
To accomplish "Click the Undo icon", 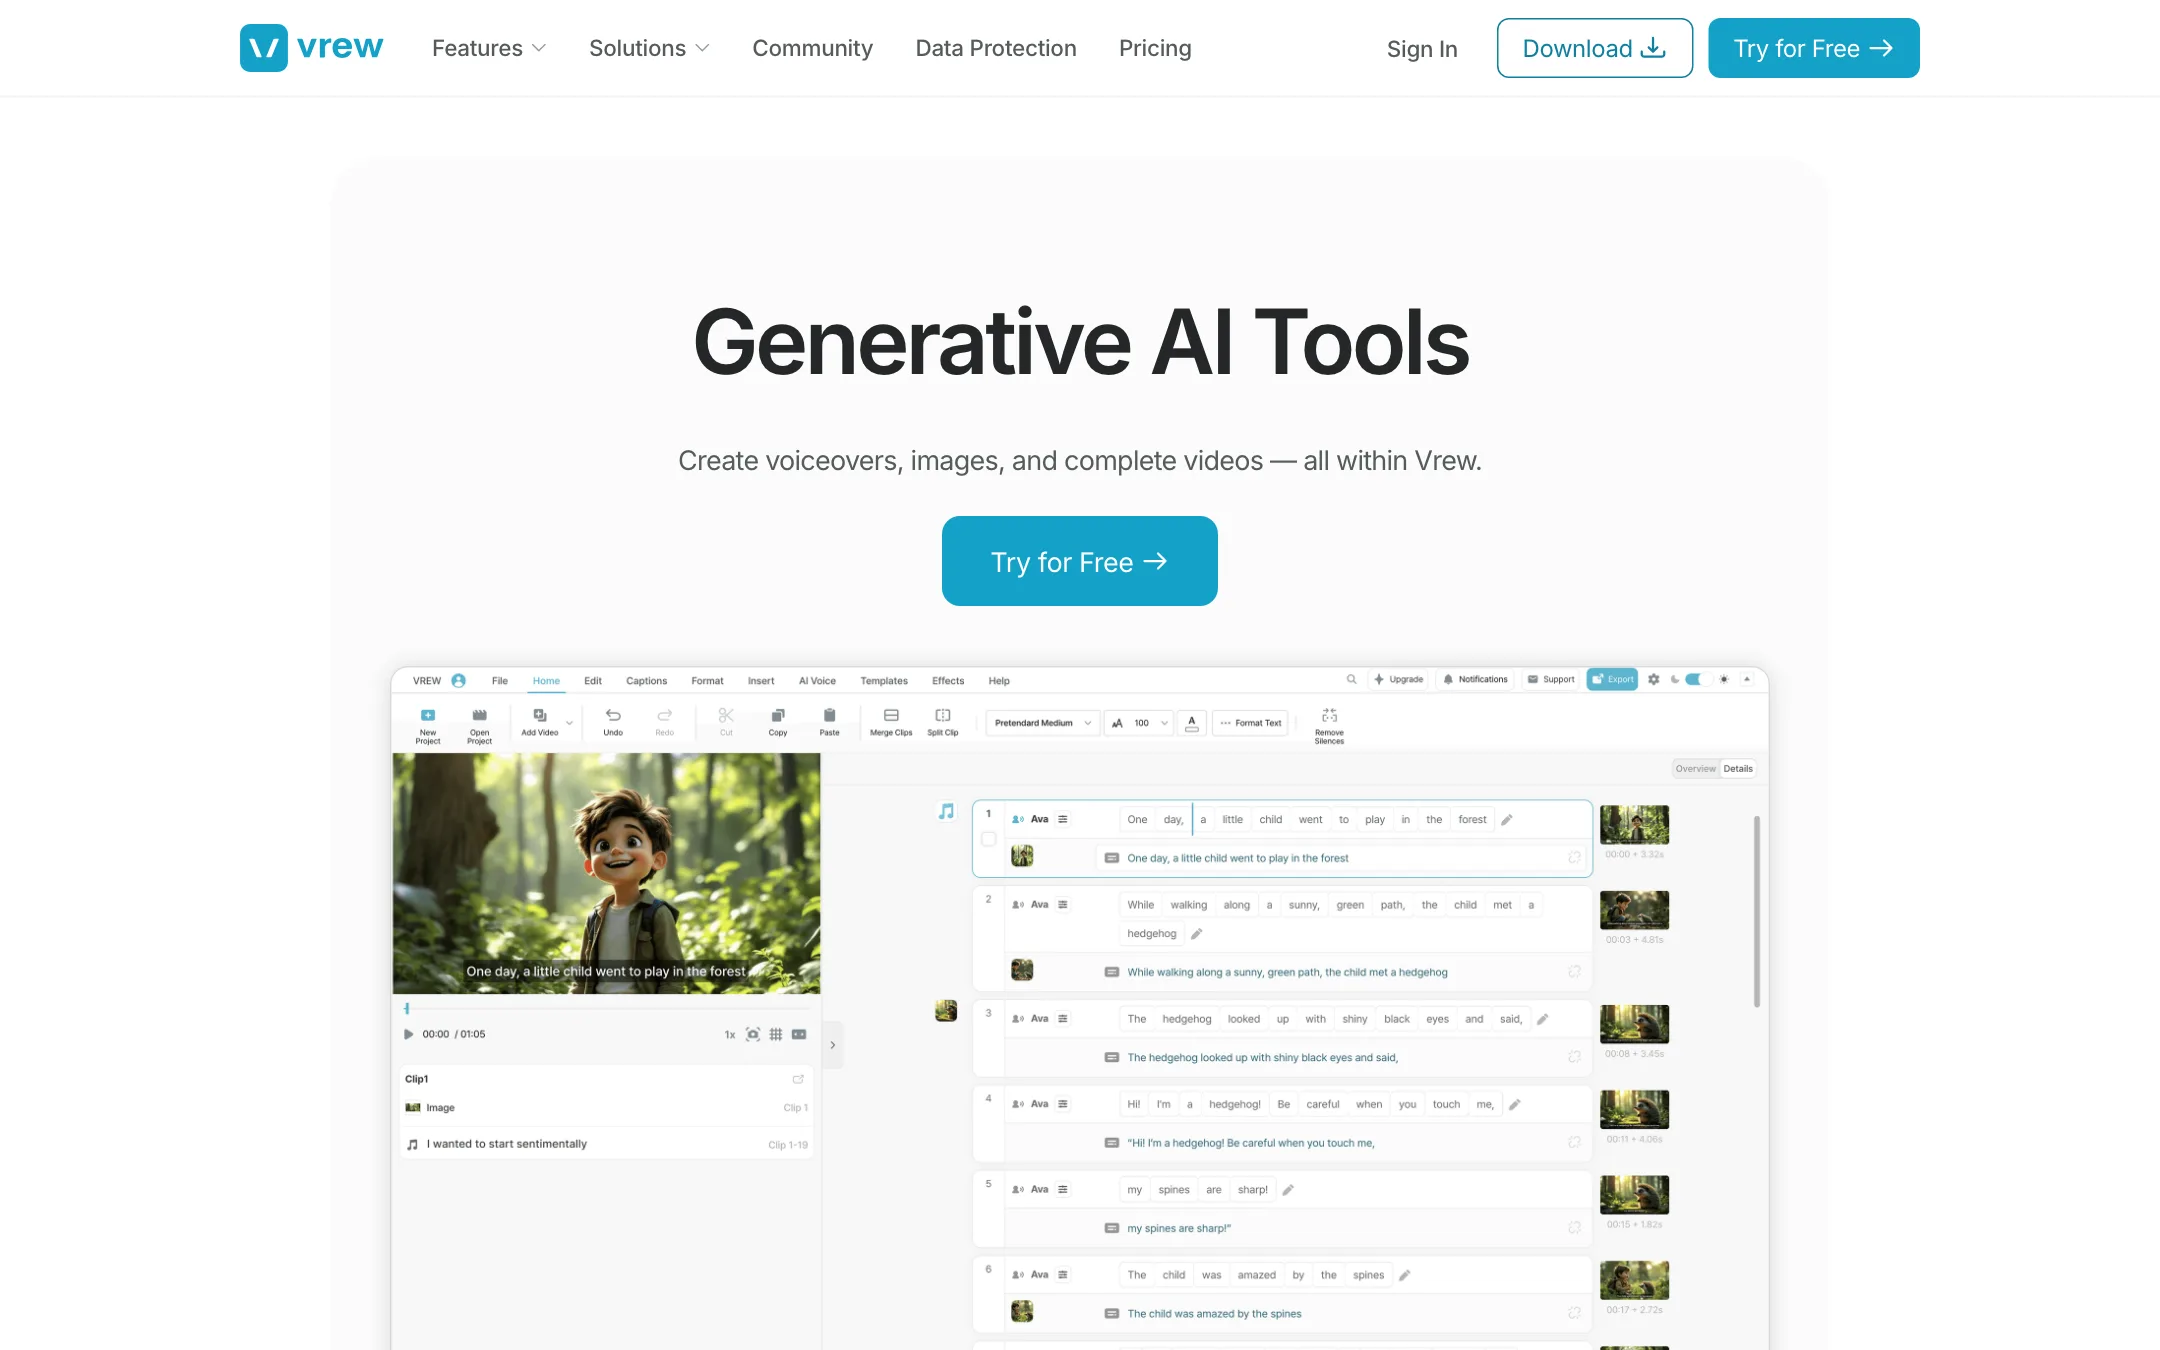I will coord(613,715).
